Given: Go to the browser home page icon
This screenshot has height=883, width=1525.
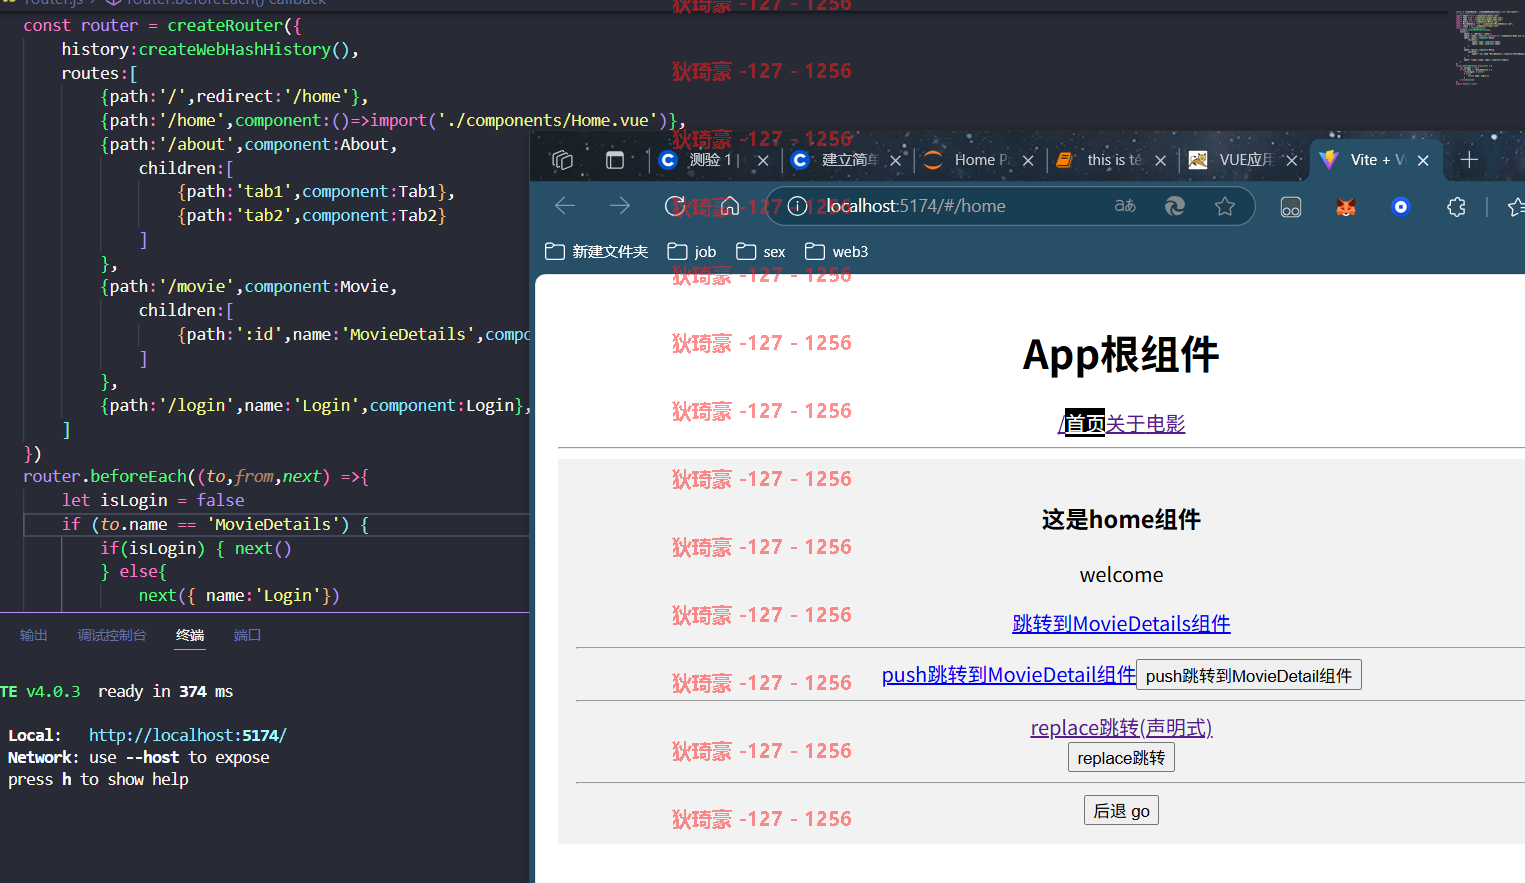Looking at the screenshot, I should pyautogui.click(x=730, y=206).
